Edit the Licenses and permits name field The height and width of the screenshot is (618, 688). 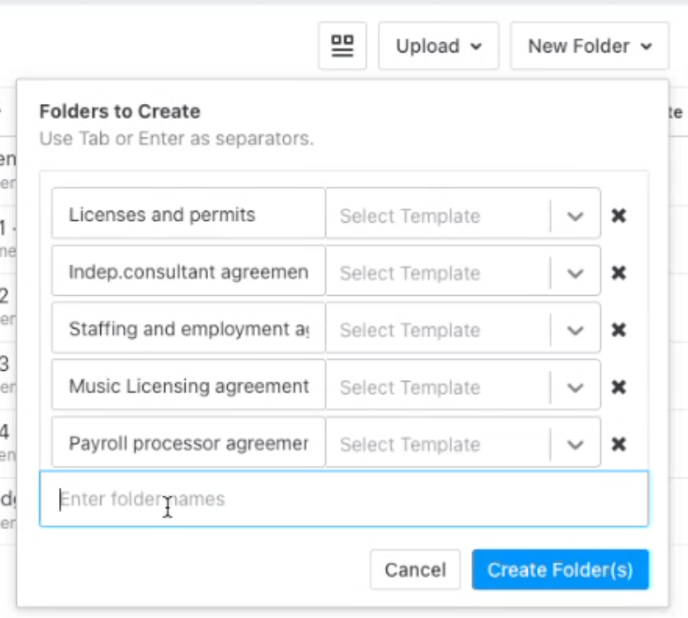pos(188,215)
